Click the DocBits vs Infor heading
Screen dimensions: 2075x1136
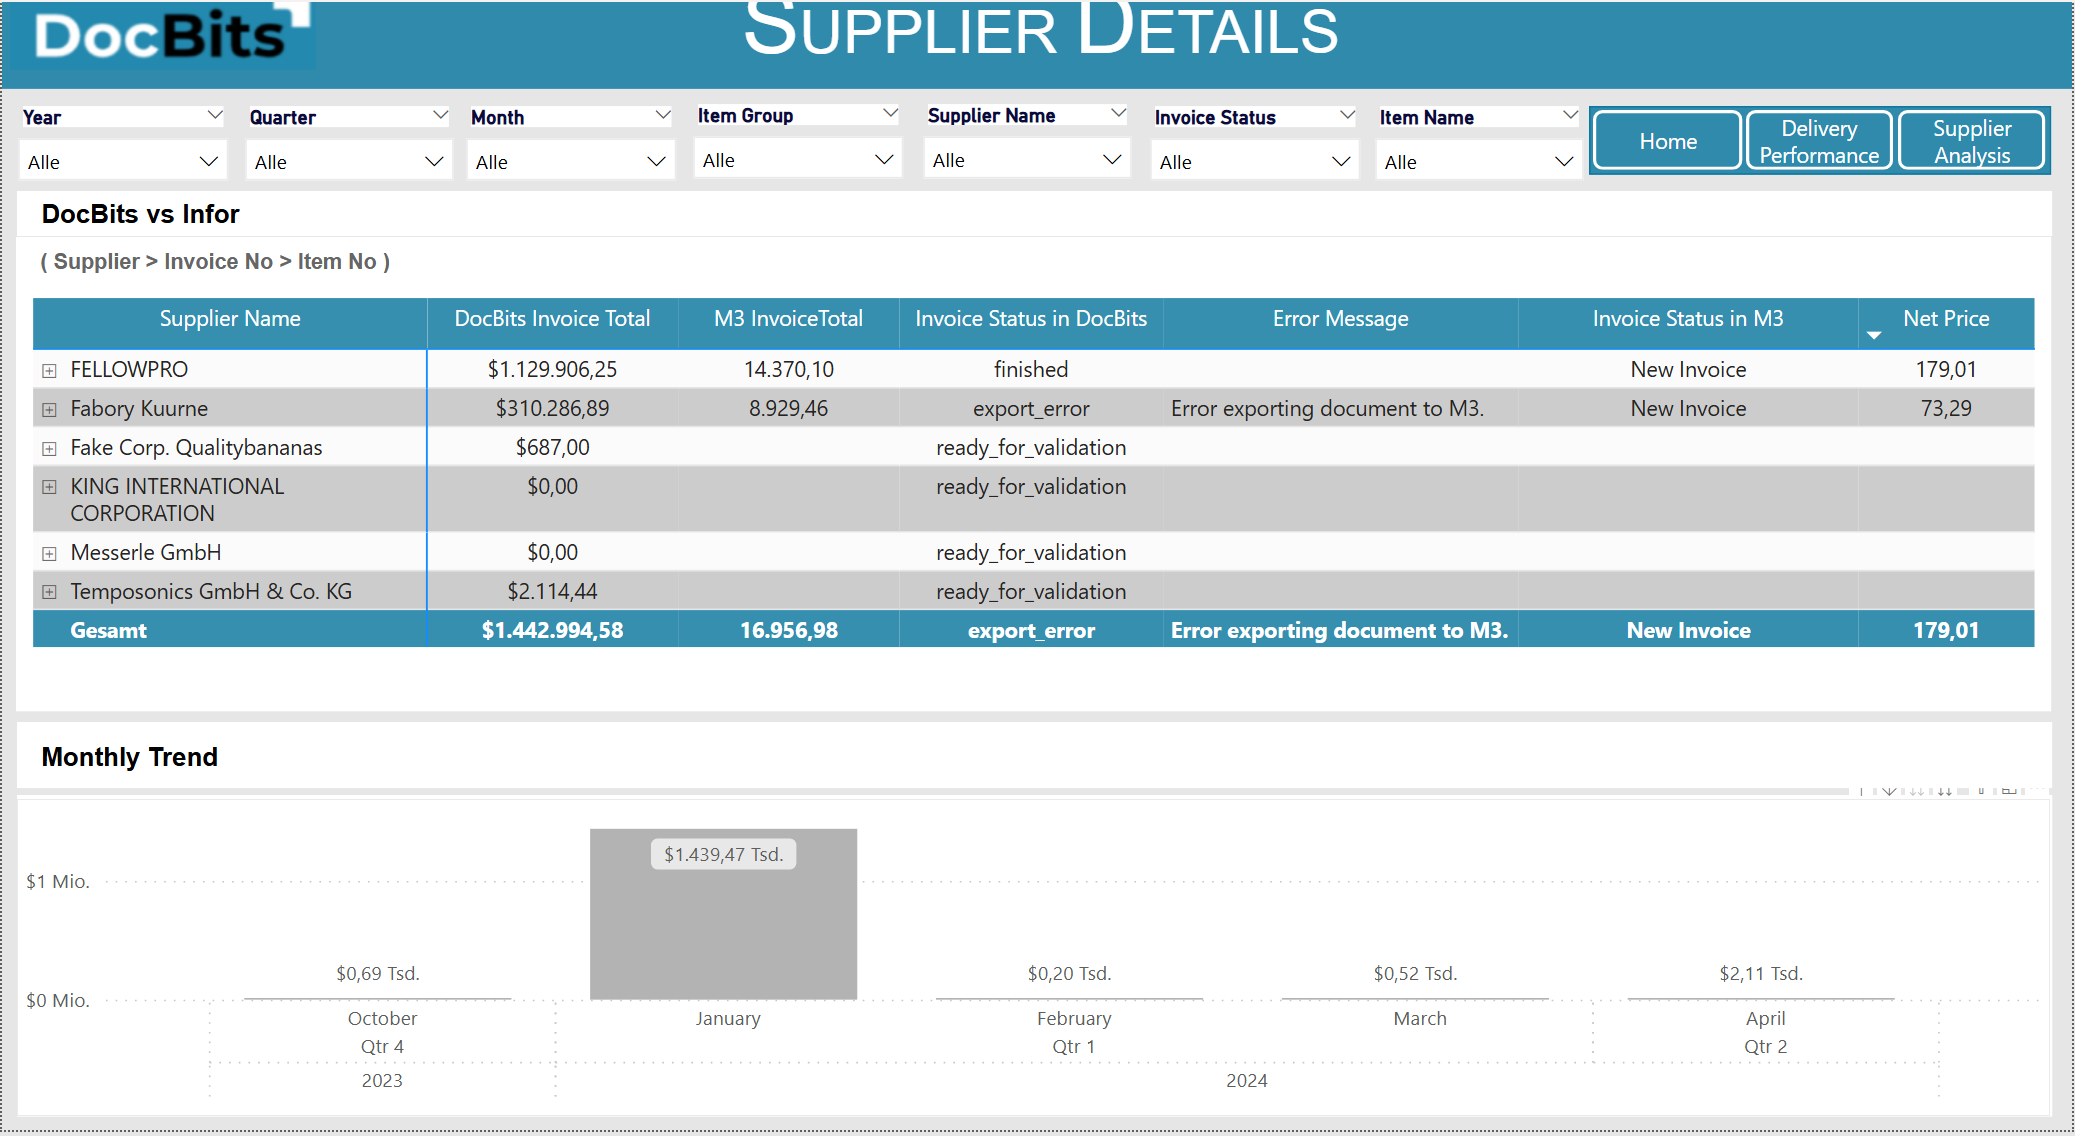[x=140, y=214]
